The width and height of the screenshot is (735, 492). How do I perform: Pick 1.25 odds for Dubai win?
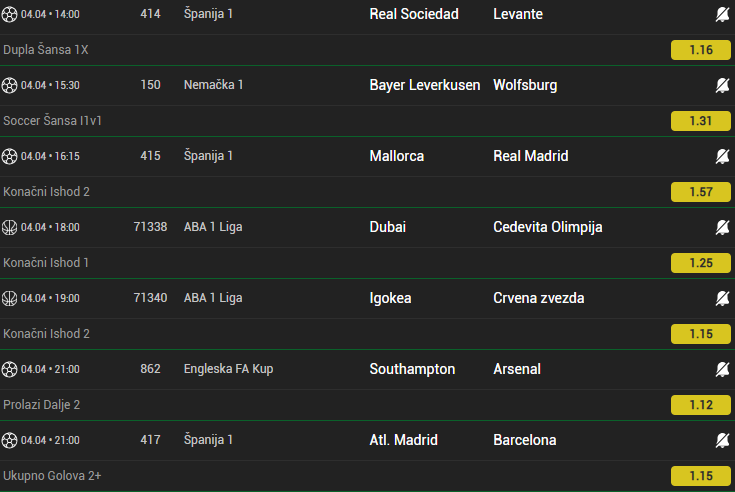(700, 262)
